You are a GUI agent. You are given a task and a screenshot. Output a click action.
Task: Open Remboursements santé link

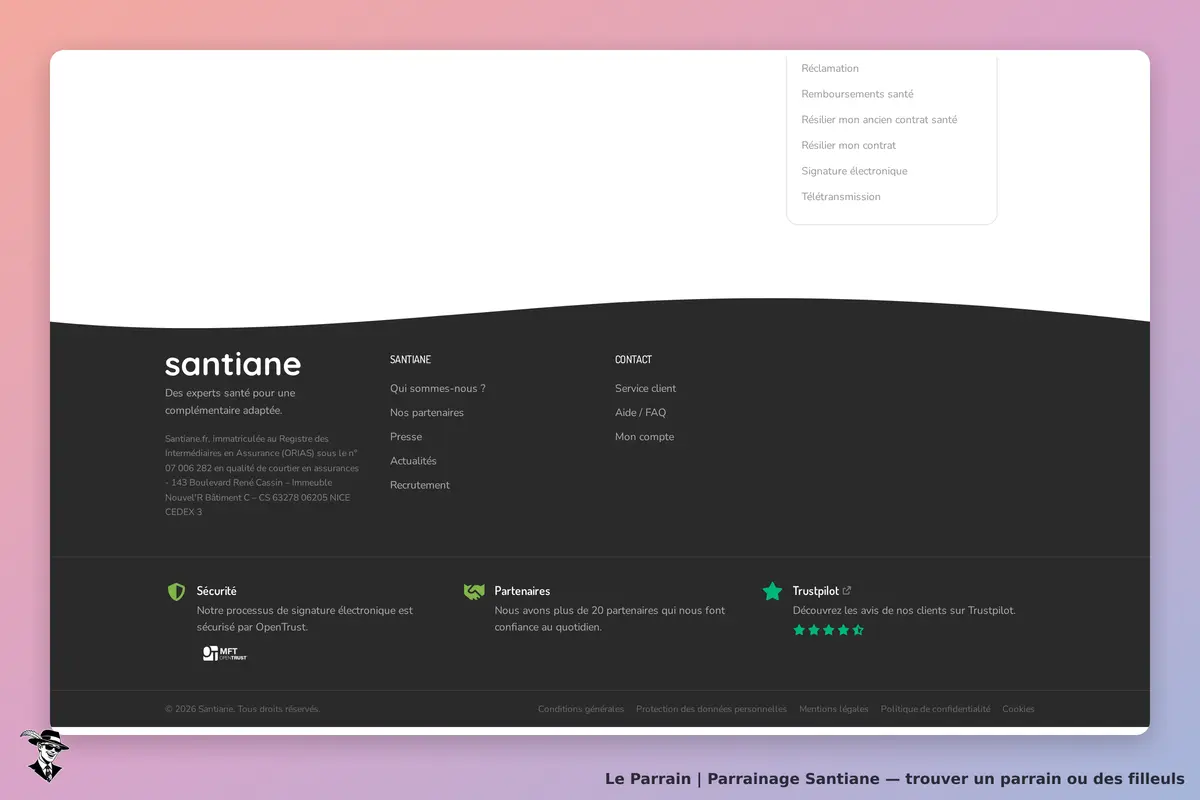[857, 94]
